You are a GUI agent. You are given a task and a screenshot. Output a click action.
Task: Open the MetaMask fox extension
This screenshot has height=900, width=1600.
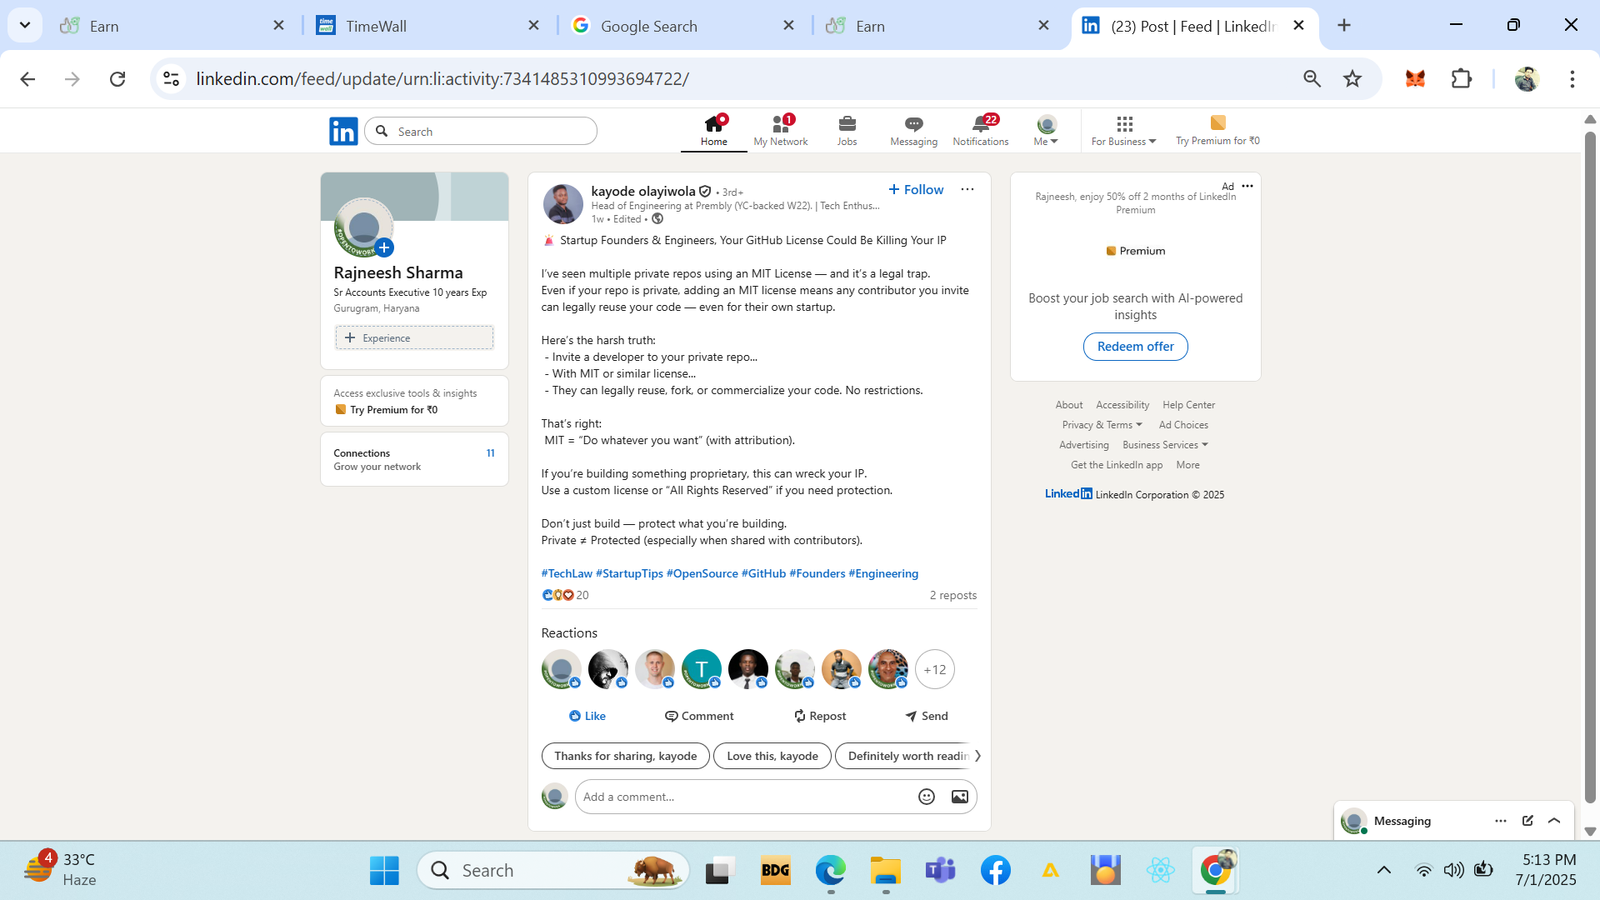(x=1415, y=79)
